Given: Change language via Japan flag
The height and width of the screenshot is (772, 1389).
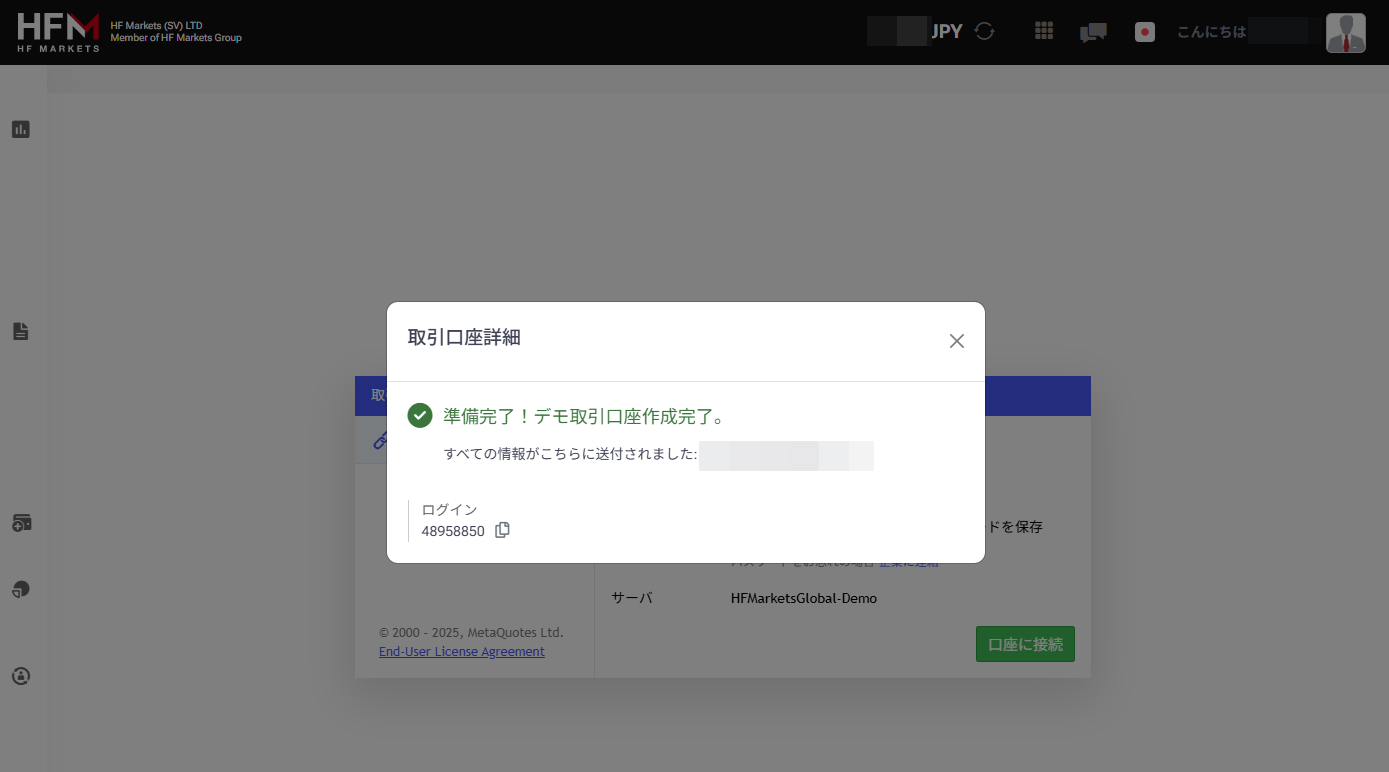Looking at the screenshot, I should (1145, 32).
